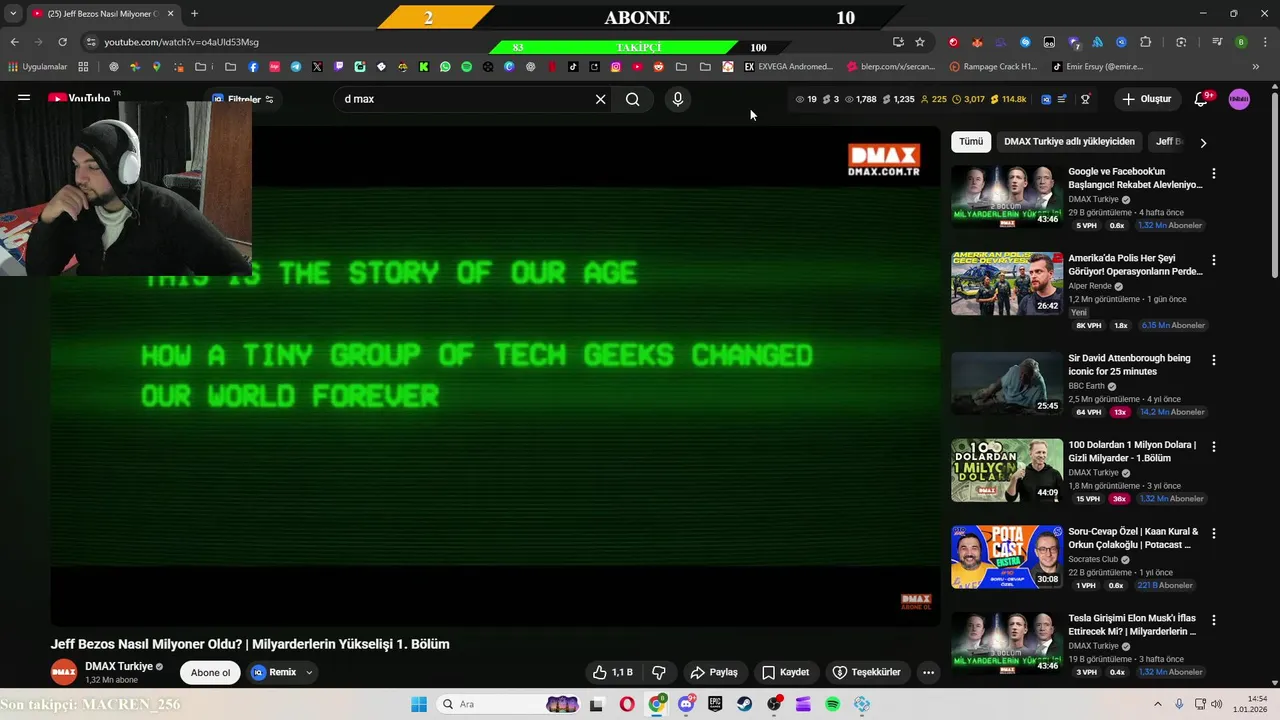Open options for Tesla Girişimi video
The image size is (1280, 720).
click(1214, 619)
